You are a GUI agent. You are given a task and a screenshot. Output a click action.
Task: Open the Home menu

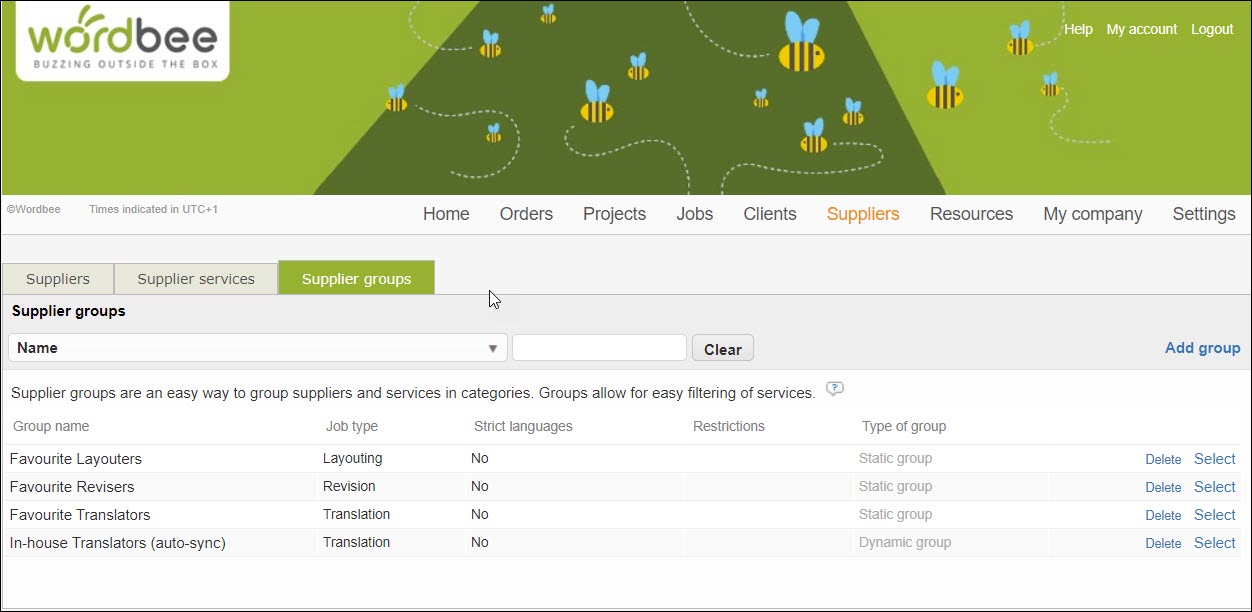[x=446, y=214]
